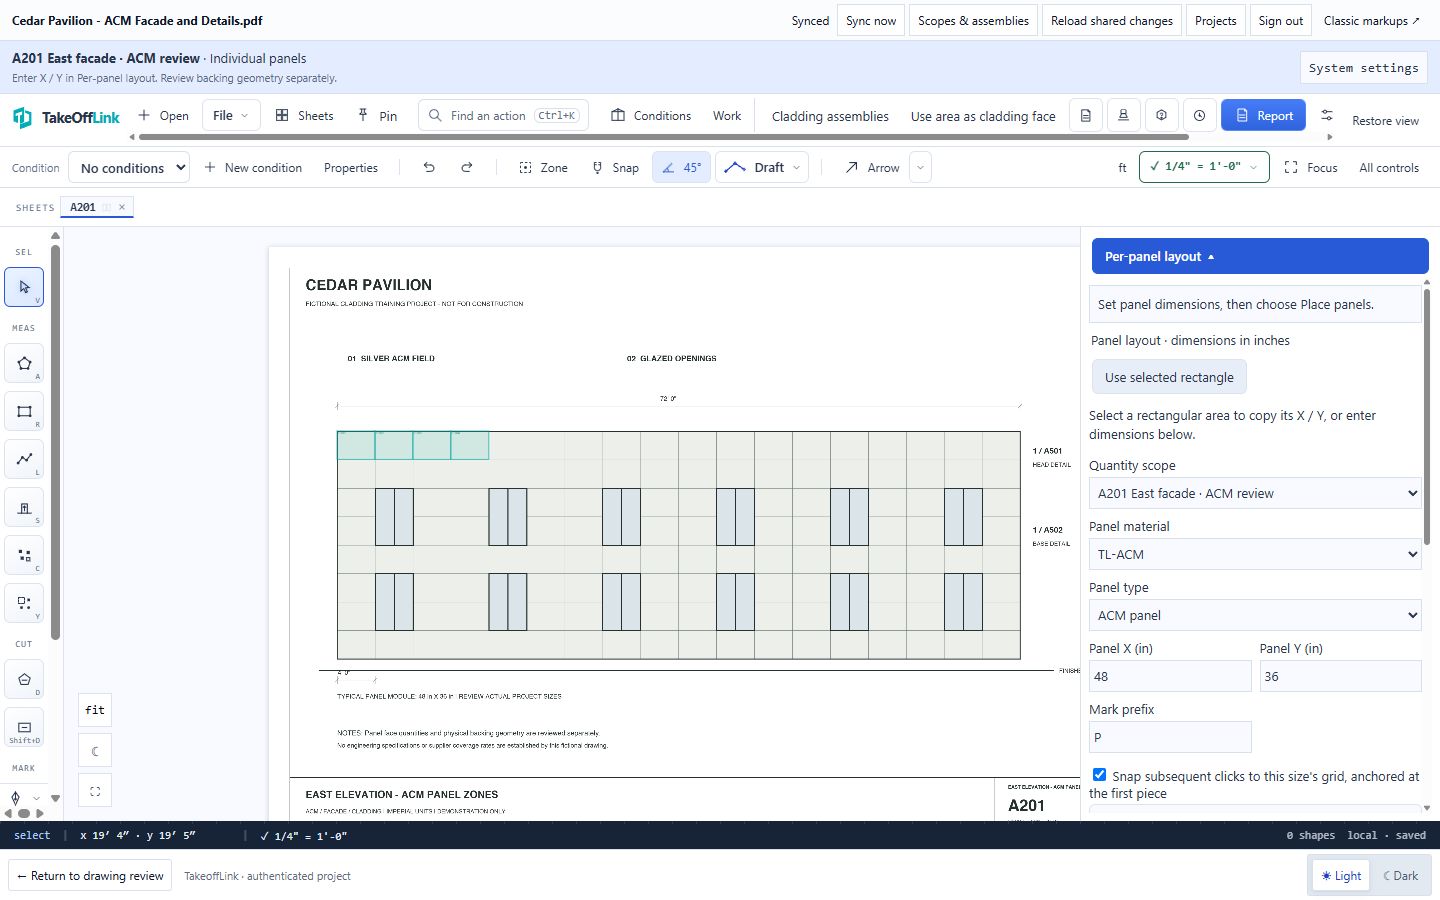This screenshot has height=900, width=1440.
Task: Open the File dropdown menu
Action: 231,116
